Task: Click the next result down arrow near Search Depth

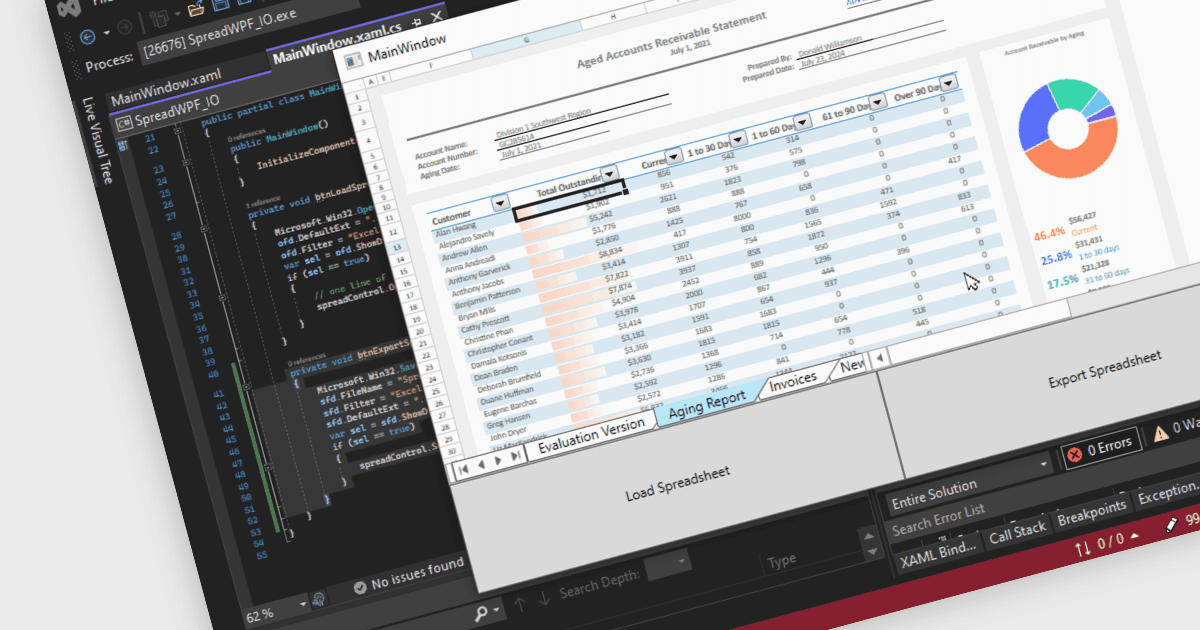Action: 543,597
